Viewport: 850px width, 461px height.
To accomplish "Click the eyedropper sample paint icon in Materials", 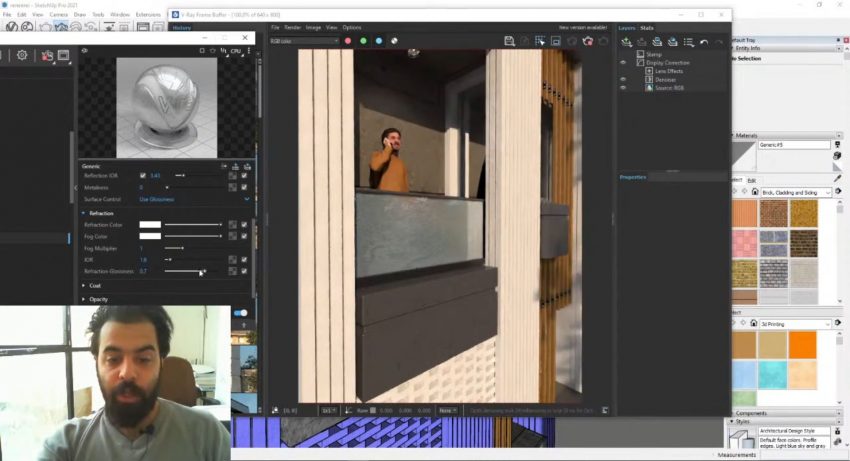I will pos(838,178).
